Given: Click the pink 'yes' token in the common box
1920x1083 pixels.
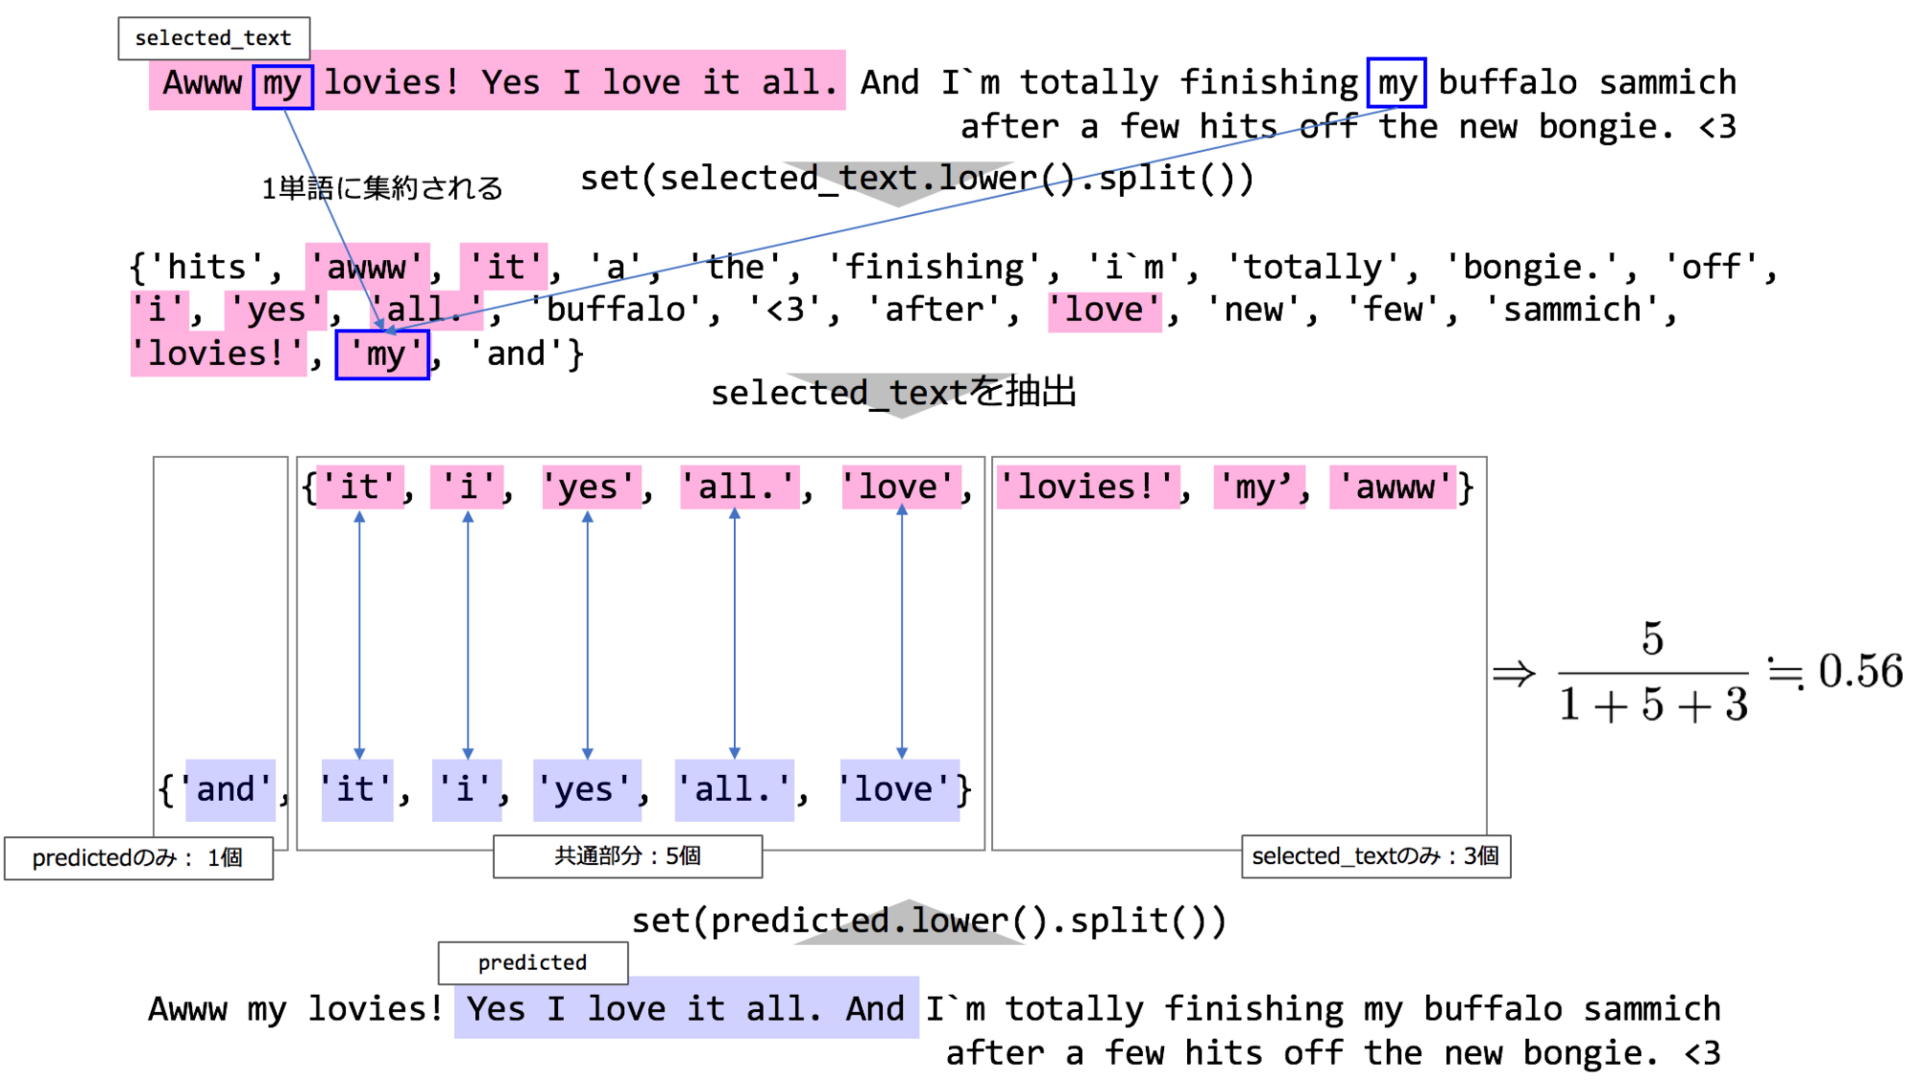Looking at the screenshot, I should pos(590,487).
